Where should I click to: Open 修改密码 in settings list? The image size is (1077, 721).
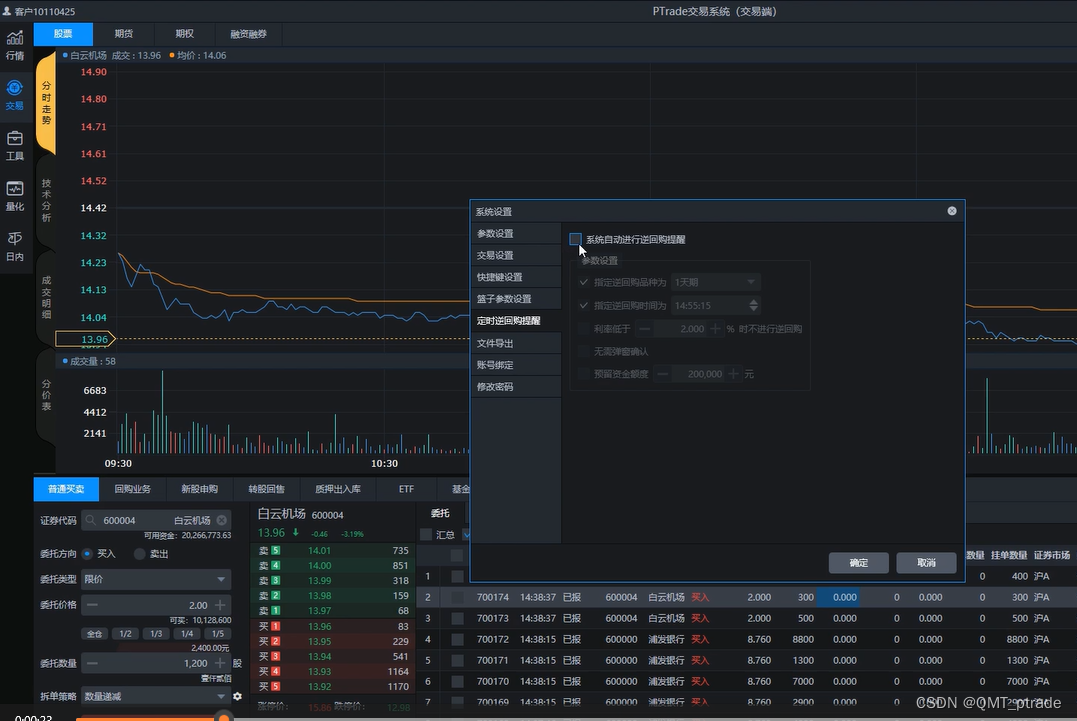[x=516, y=387]
